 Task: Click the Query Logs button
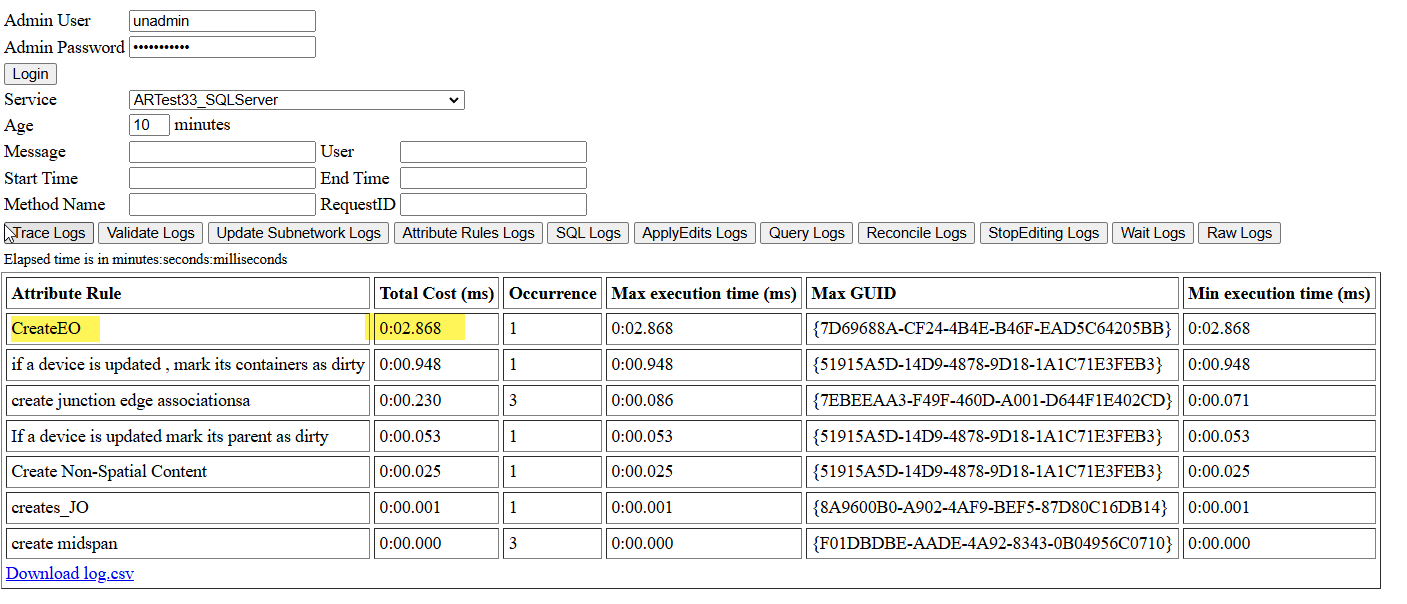pyautogui.click(x=805, y=232)
